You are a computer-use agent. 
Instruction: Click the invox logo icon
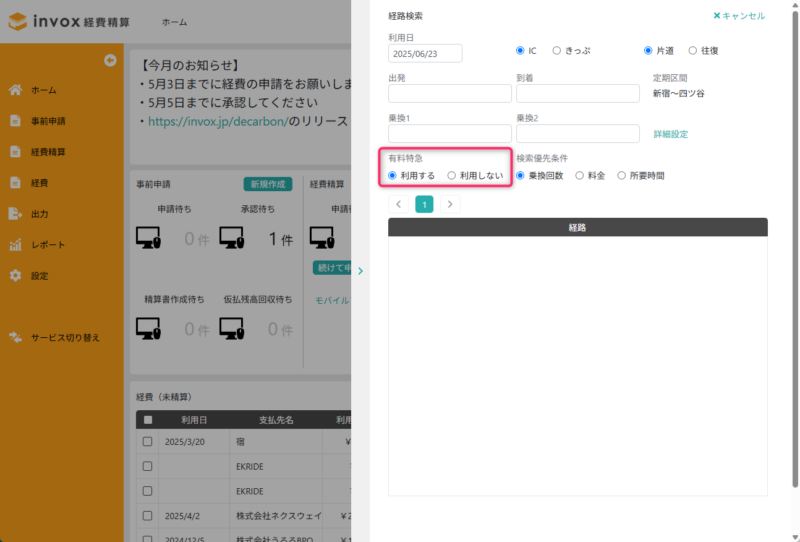[17, 21]
